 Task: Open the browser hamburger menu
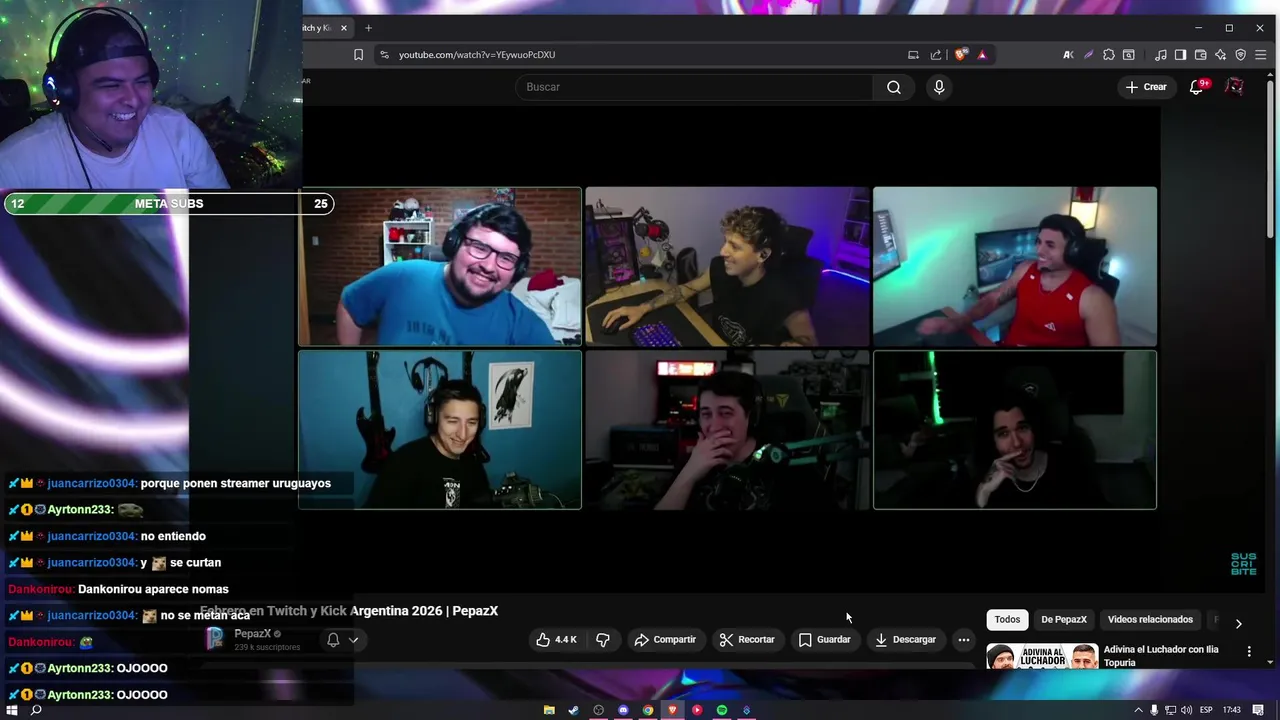[x=1260, y=55]
